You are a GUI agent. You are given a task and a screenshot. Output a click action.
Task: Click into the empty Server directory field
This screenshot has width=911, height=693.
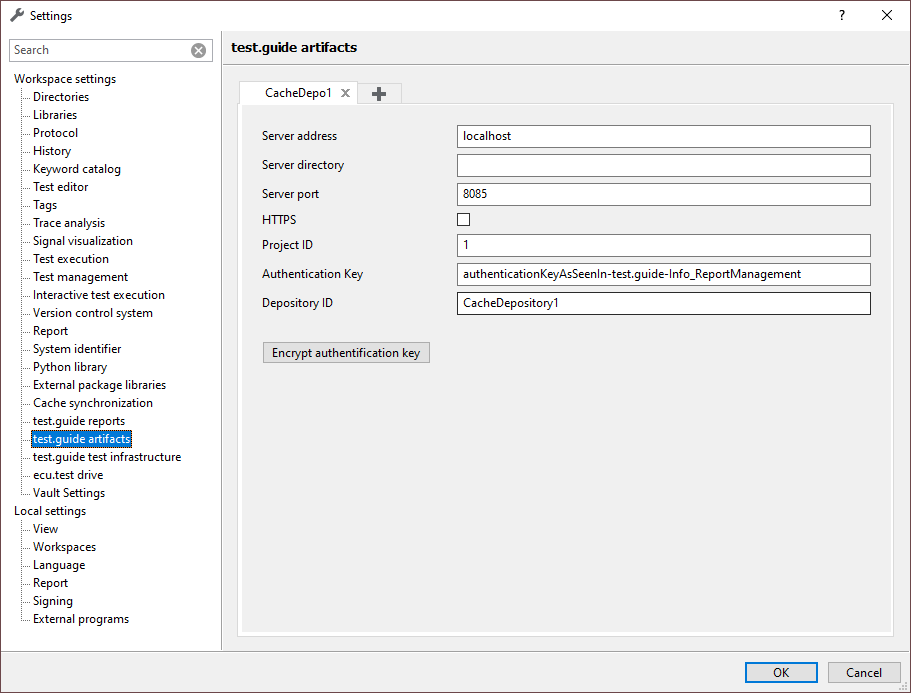(663, 166)
